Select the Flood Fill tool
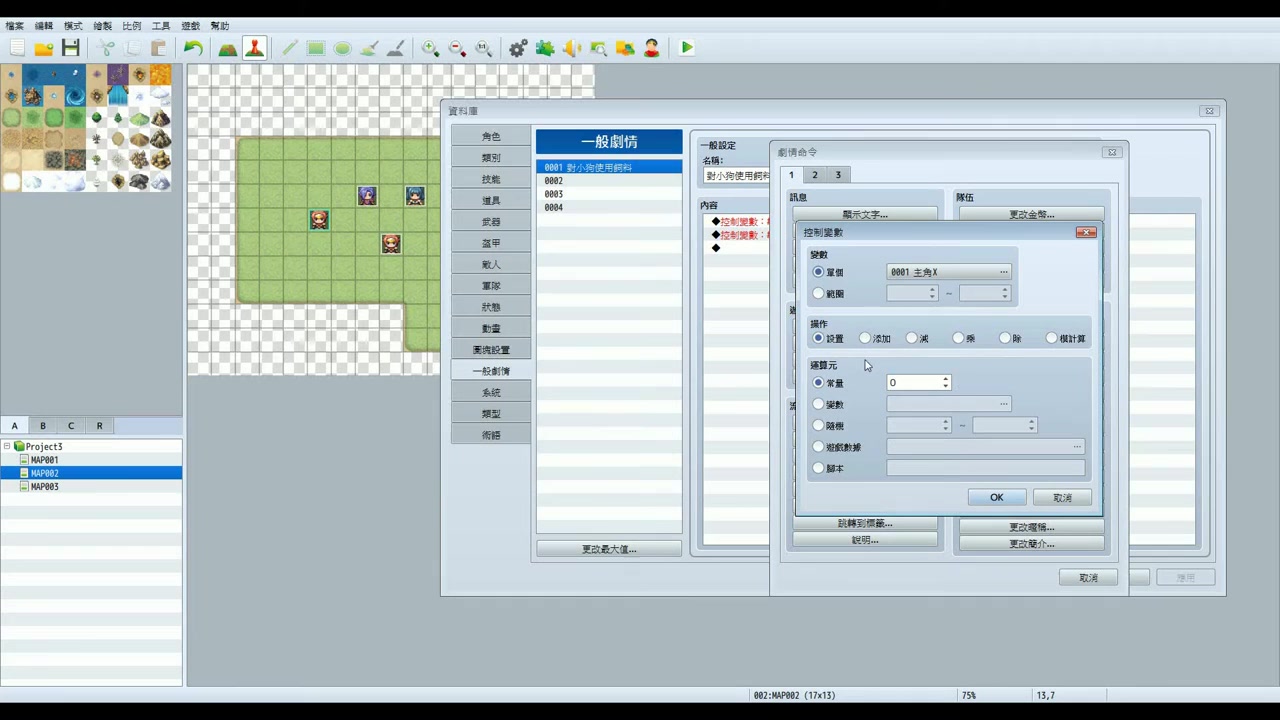 368,48
